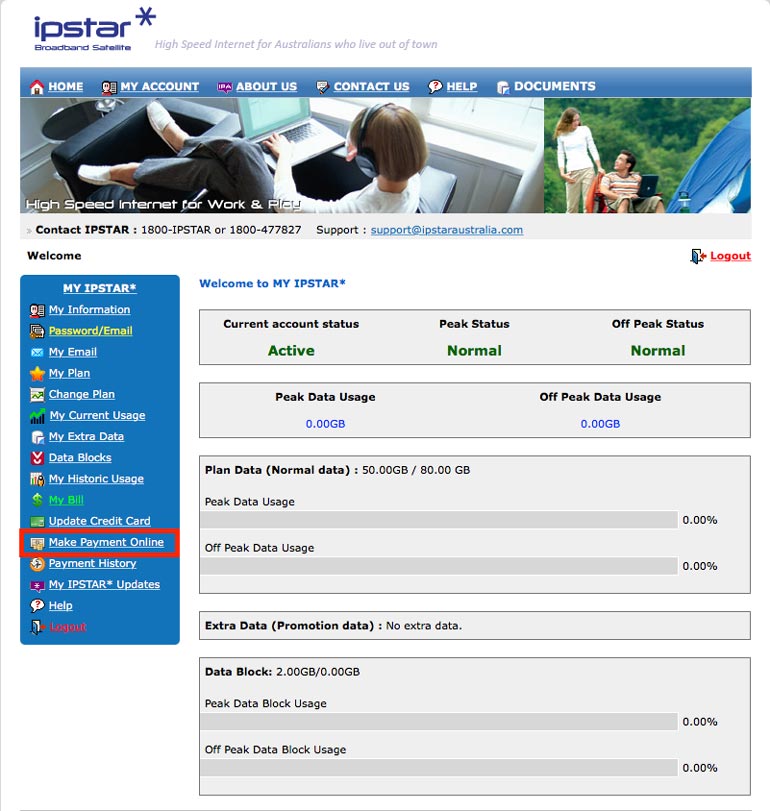This screenshot has width=770, height=811.
Task: Click the top-right Logout link
Action: [730, 256]
